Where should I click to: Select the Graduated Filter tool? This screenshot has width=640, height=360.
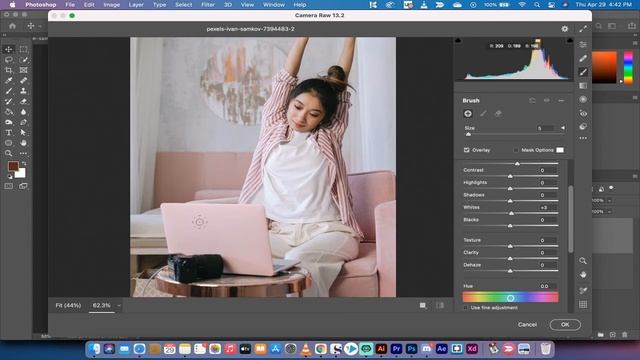[x=583, y=86]
